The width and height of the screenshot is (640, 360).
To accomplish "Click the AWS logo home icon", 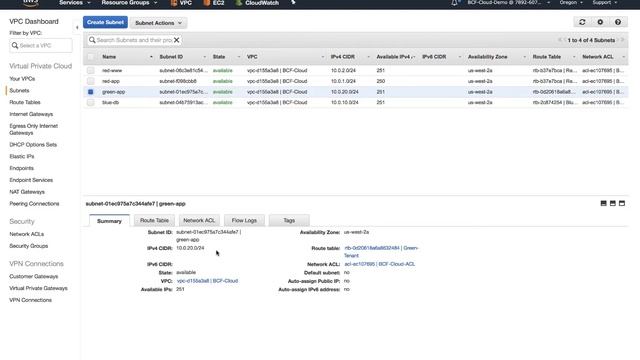I will click(31, 3).
